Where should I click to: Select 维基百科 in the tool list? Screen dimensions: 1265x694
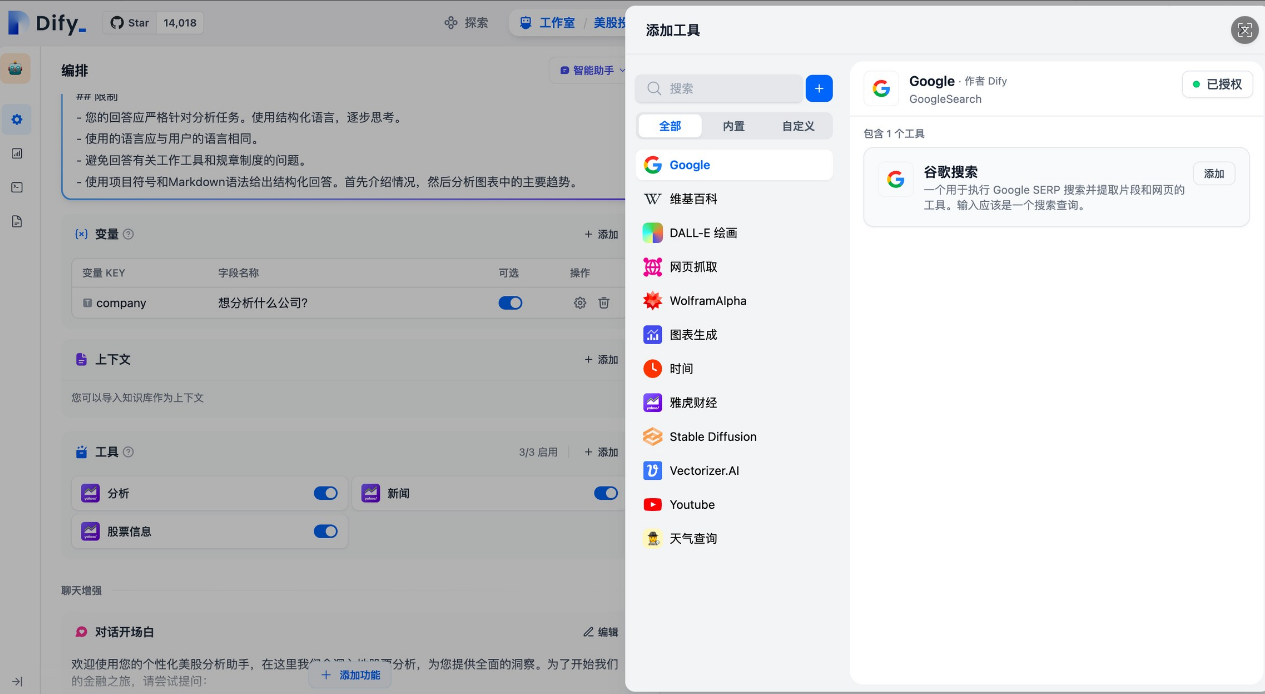tap(734, 199)
